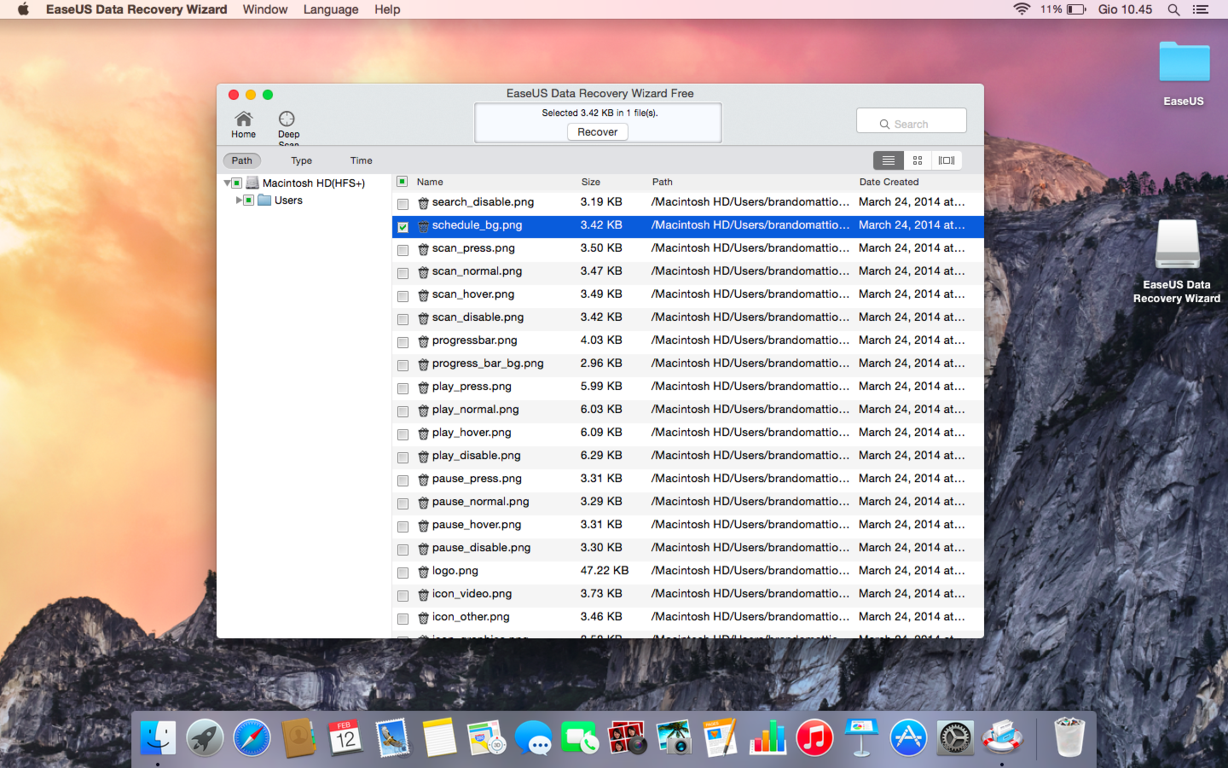Open the Trash in the Dock
Screen dimensions: 1228x768
pyautogui.click(x=1069, y=738)
